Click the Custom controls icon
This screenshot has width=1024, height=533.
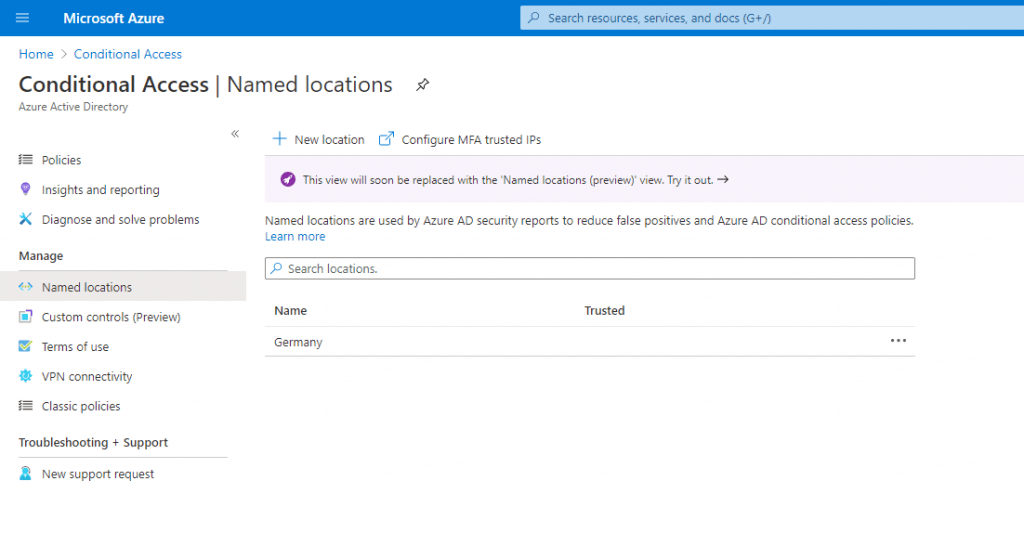click(x=25, y=316)
